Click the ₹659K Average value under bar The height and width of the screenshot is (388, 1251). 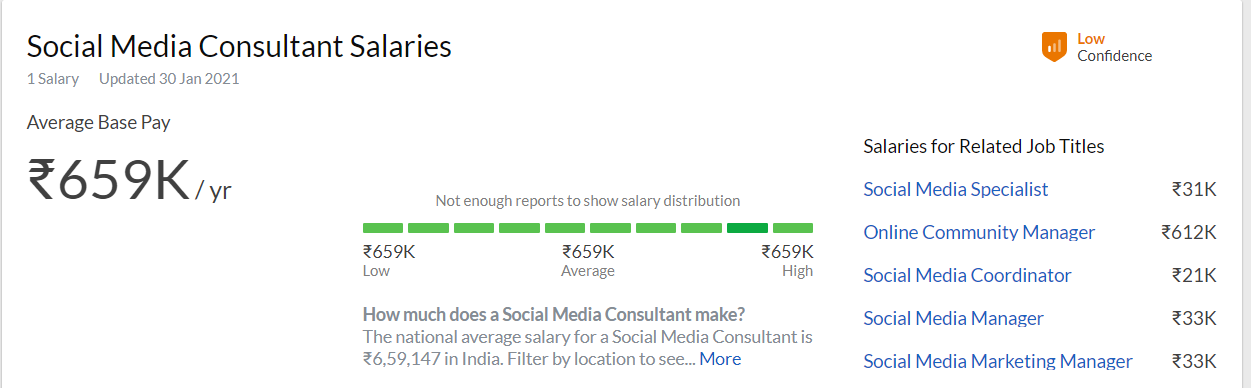point(588,252)
